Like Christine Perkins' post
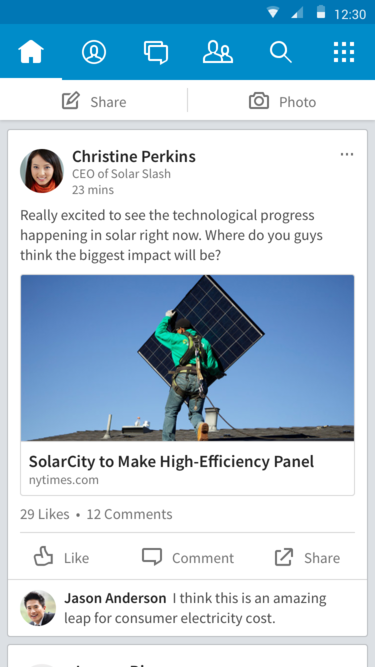 pyautogui.click(x=62, y=557)
